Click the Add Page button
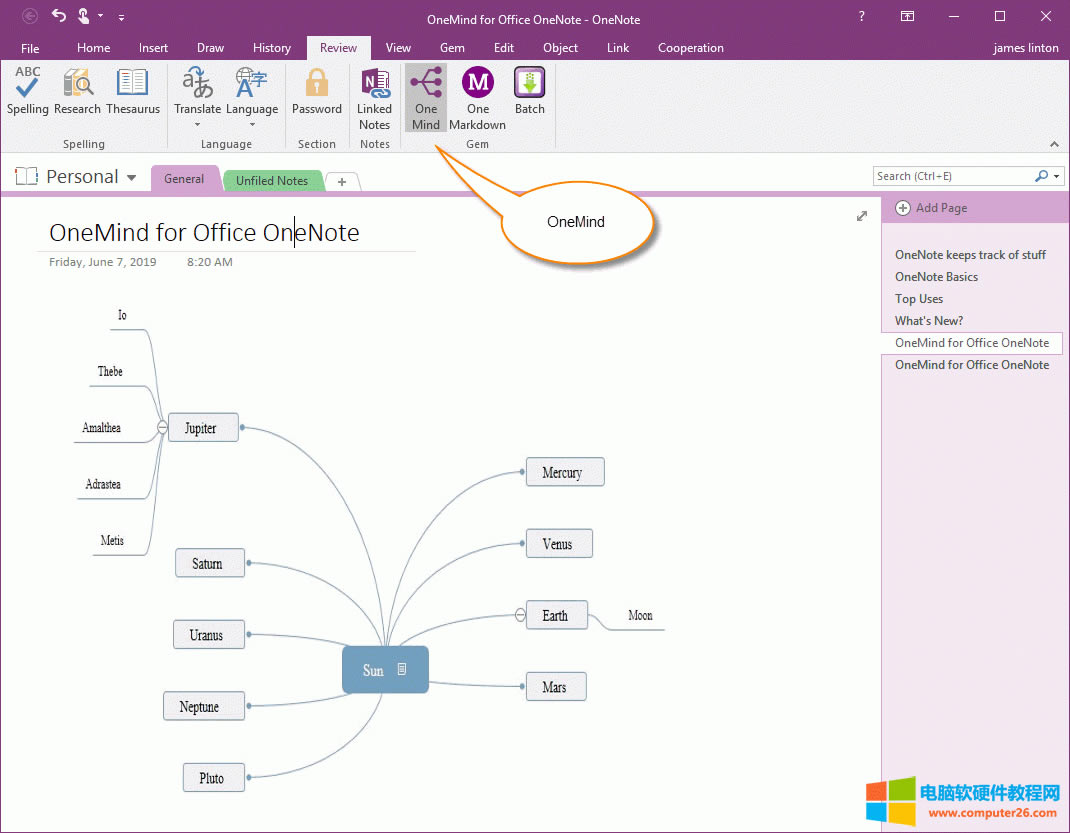 [931, 207]
